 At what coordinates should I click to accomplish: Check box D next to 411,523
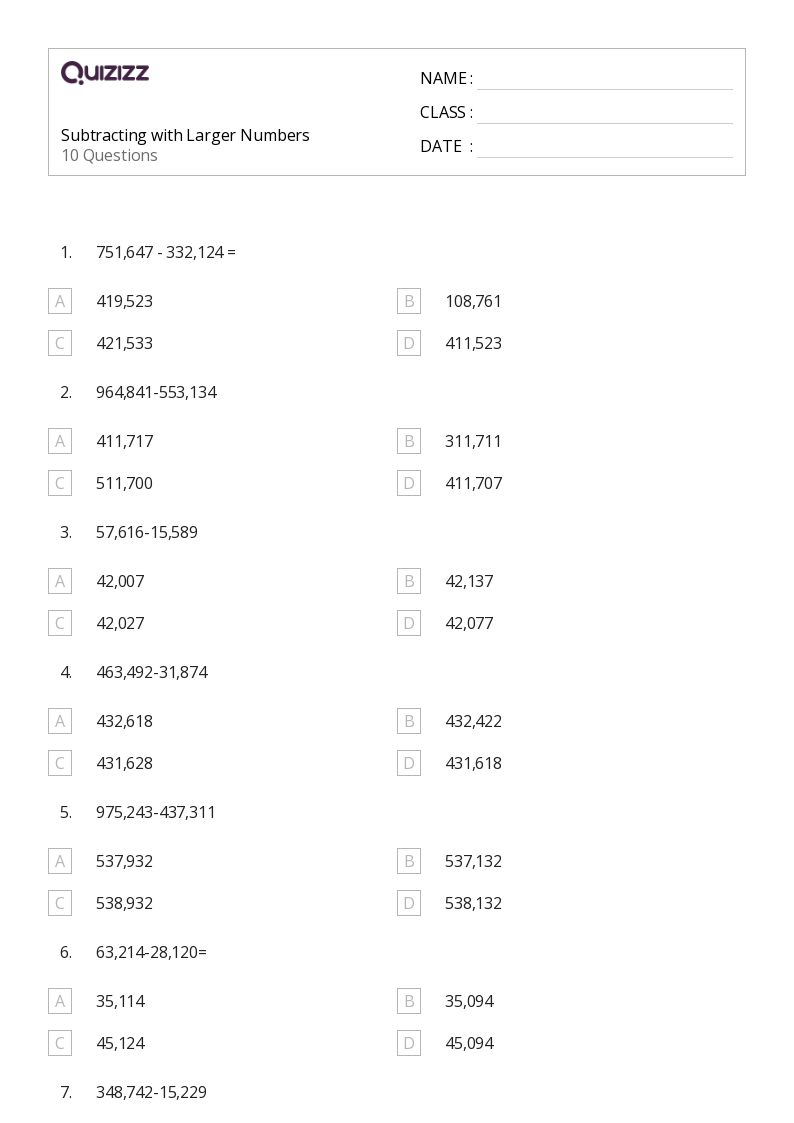pos(408,343)
